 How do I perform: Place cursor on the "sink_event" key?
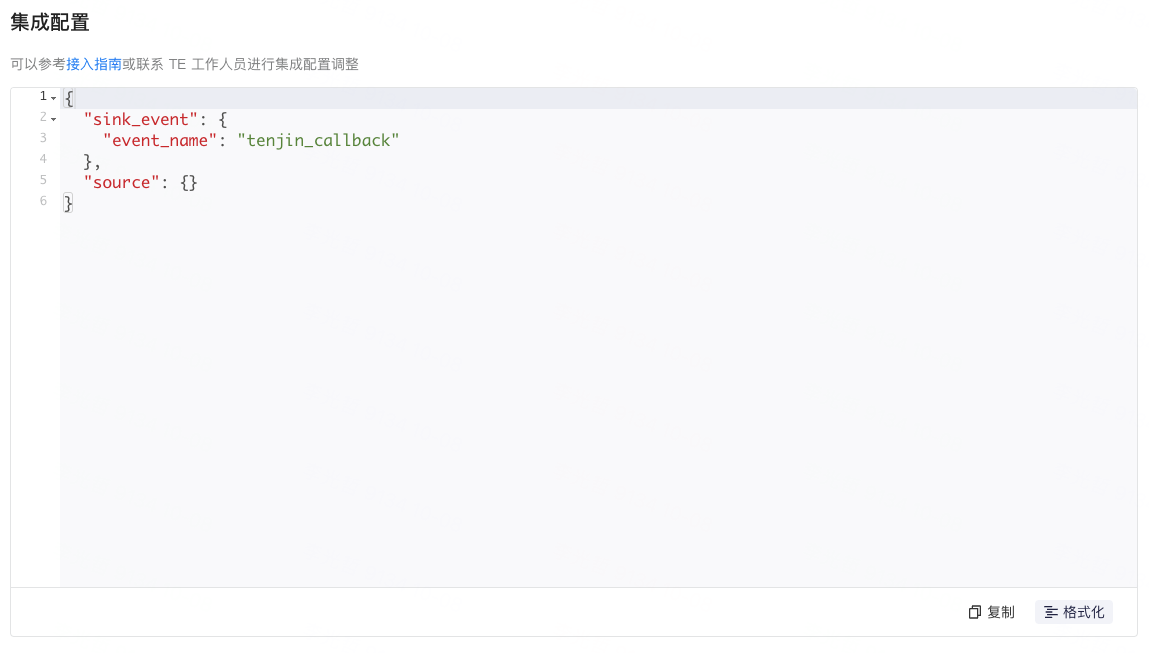[141, 119]
